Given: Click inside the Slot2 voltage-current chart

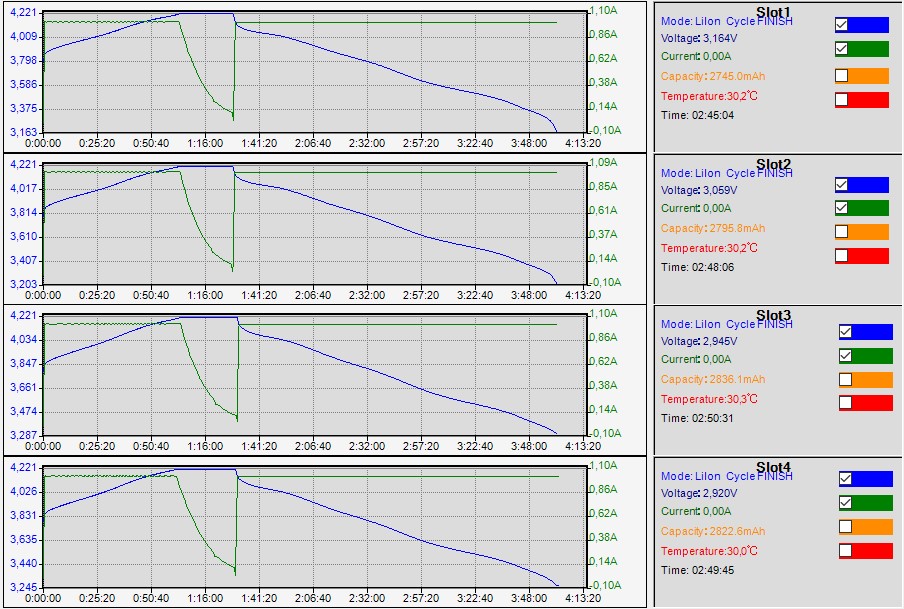Looking at the screenshot, I should pyautogui.click(x=315, y=224).
